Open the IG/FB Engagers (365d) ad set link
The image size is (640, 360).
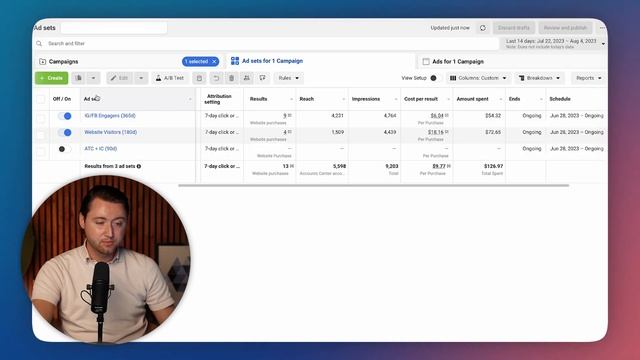click(110, 116)
